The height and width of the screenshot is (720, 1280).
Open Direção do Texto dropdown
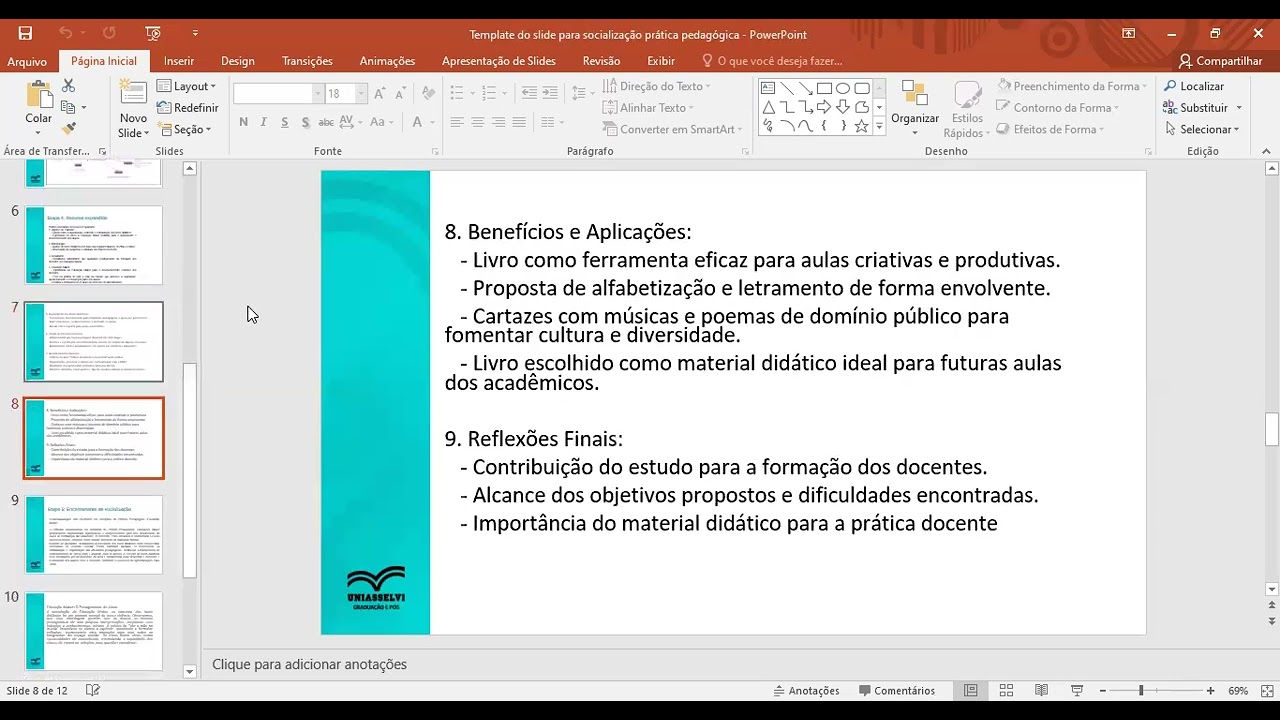click(x=656, y=86)
